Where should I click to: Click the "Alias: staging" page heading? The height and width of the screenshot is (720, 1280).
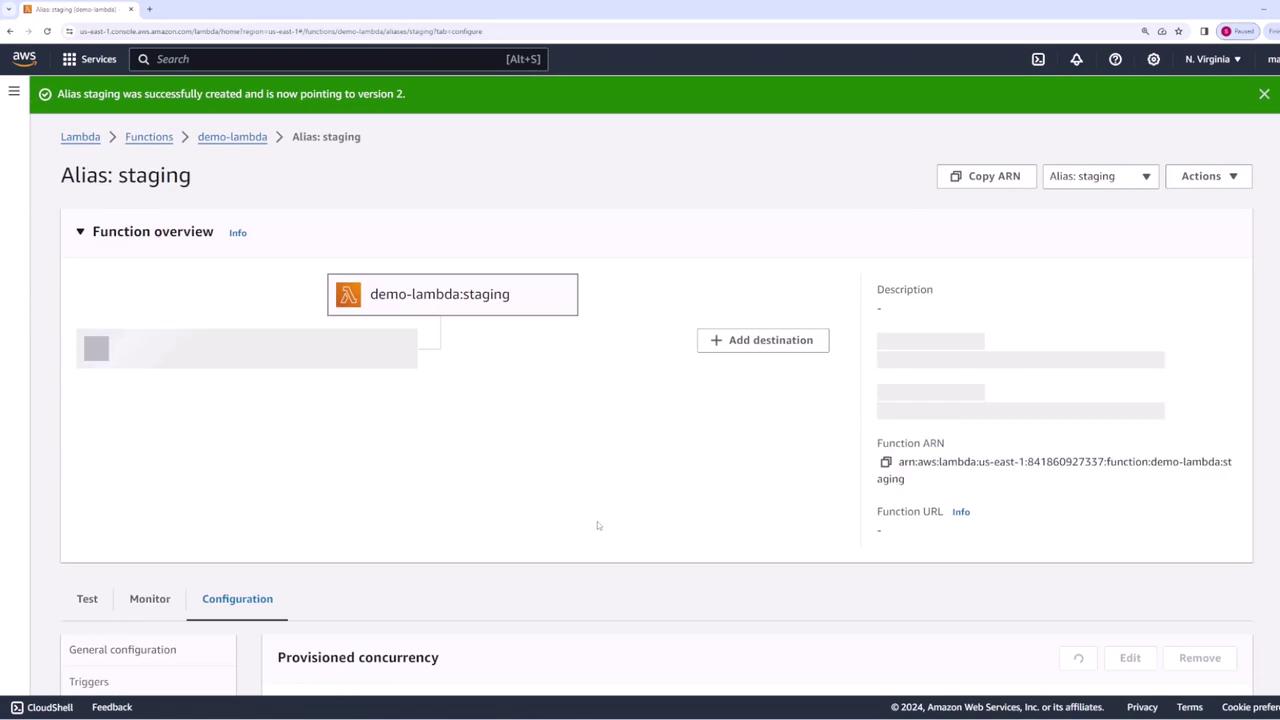pos(126,175)
